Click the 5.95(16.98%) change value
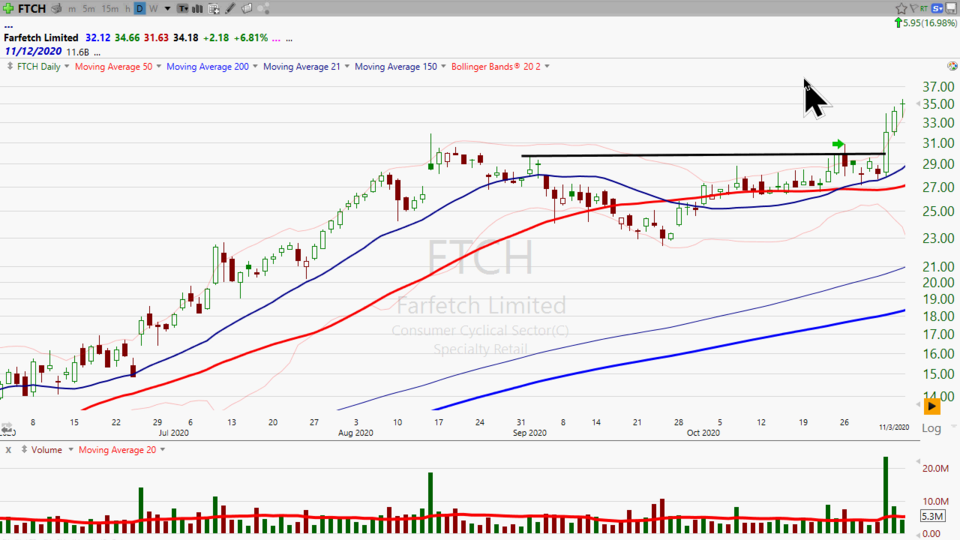The height and width of the screenshot is (540, 960). 929,23
